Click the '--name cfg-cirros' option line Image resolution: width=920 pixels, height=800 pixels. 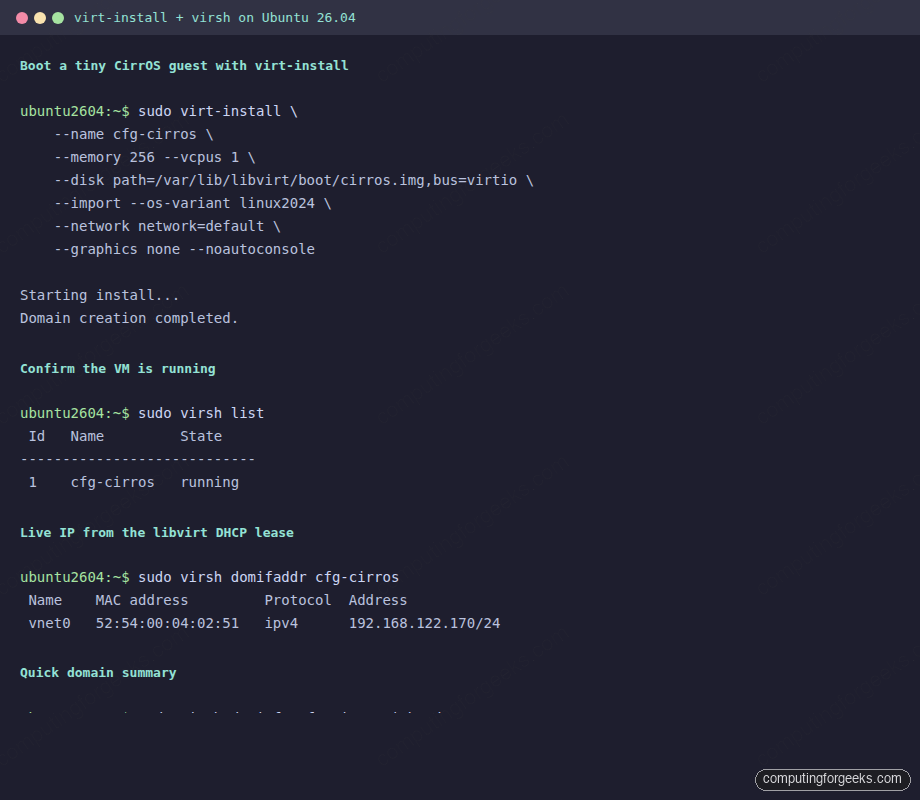134,134
